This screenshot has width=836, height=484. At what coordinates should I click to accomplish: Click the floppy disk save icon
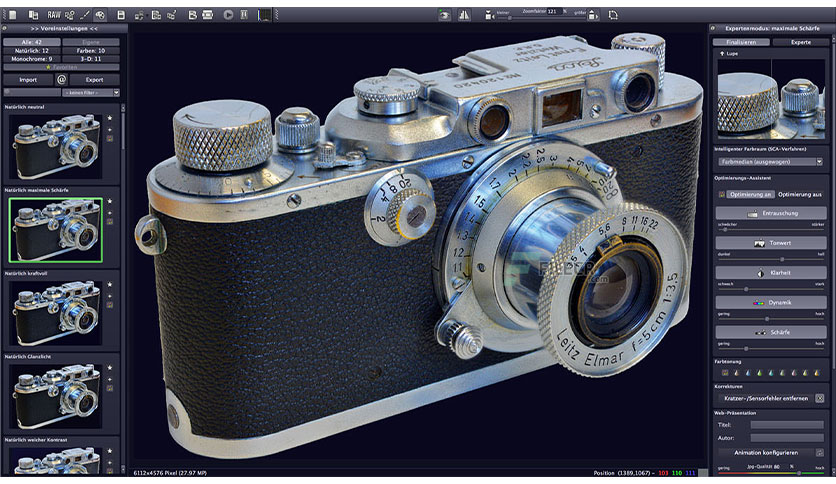click(x=121, y=15)
